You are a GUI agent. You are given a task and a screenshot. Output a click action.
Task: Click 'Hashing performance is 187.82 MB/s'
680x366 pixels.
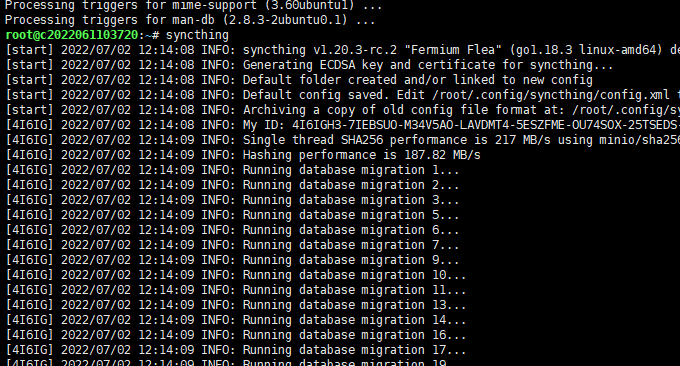pos(362,155)
